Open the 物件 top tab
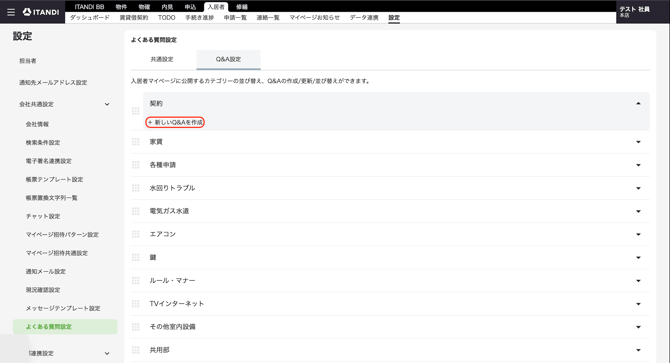The width and height of the screenshot is (670, 363). pos(121,7)
